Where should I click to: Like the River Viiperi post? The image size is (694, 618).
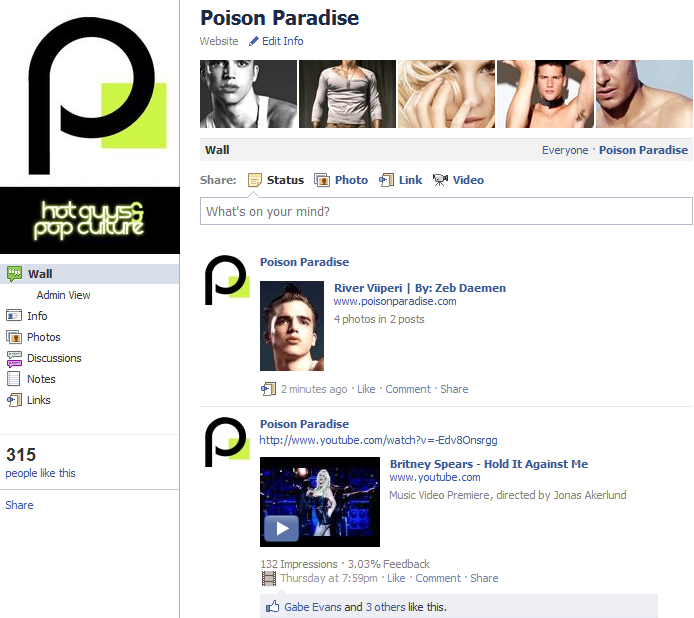366,389
